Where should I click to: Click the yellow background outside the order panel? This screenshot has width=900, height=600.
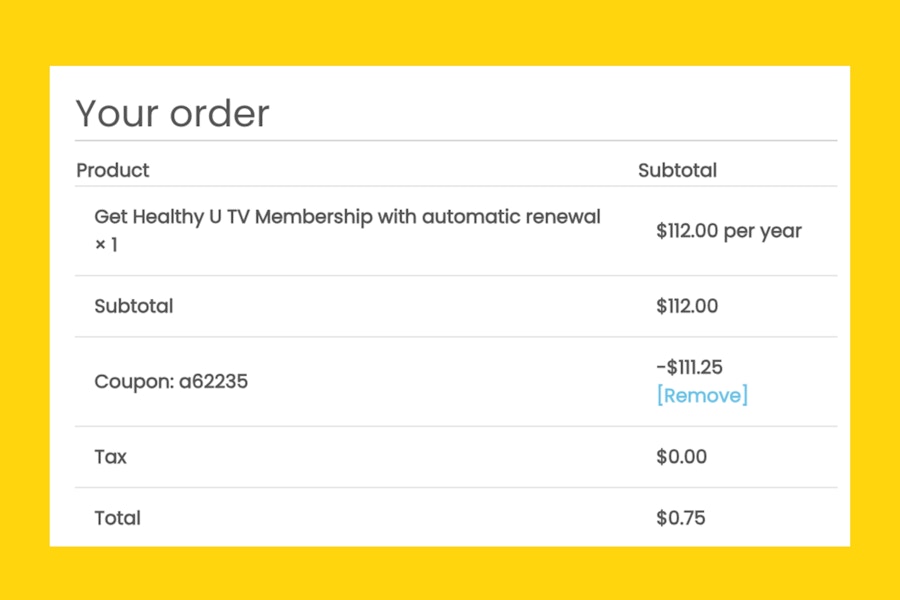(x=450, y=32)
